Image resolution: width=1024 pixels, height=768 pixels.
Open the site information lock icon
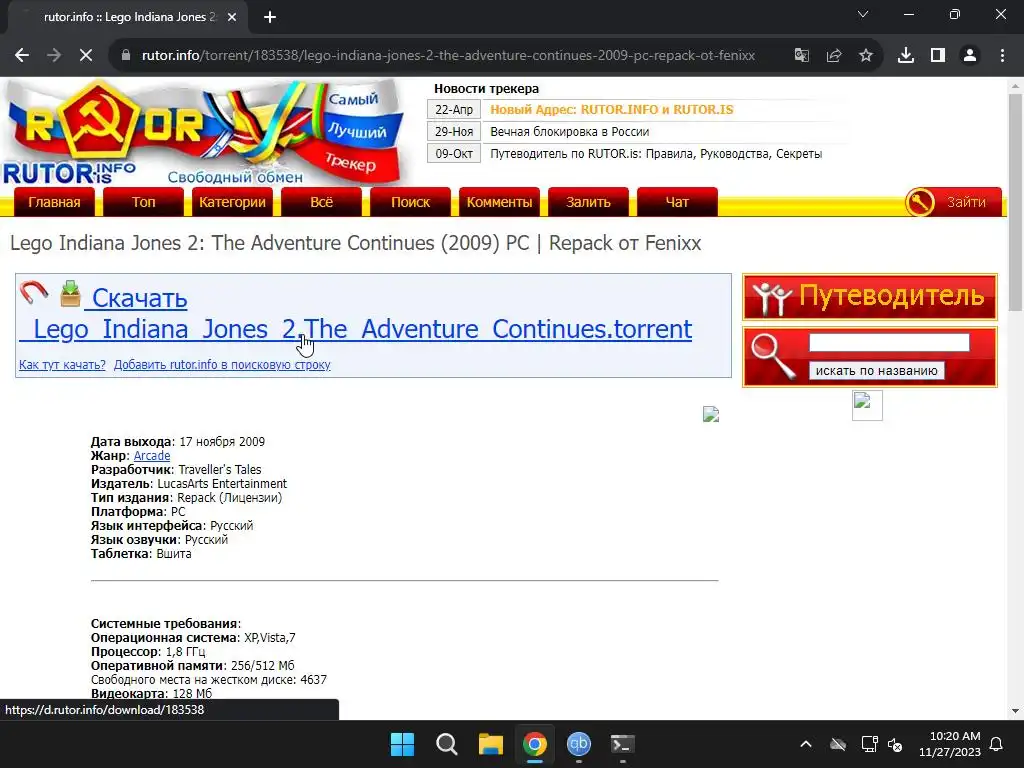tap(126, 56)
